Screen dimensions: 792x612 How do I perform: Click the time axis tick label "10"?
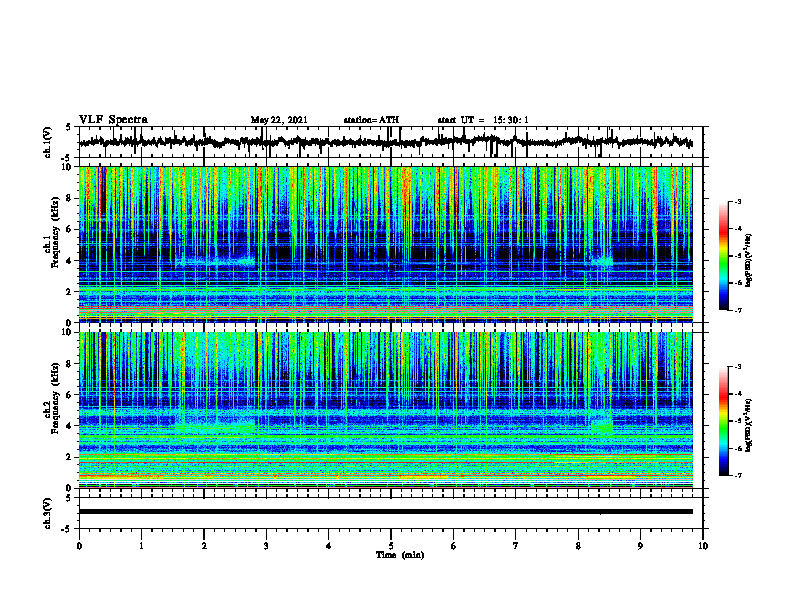(x=703, y=546)
